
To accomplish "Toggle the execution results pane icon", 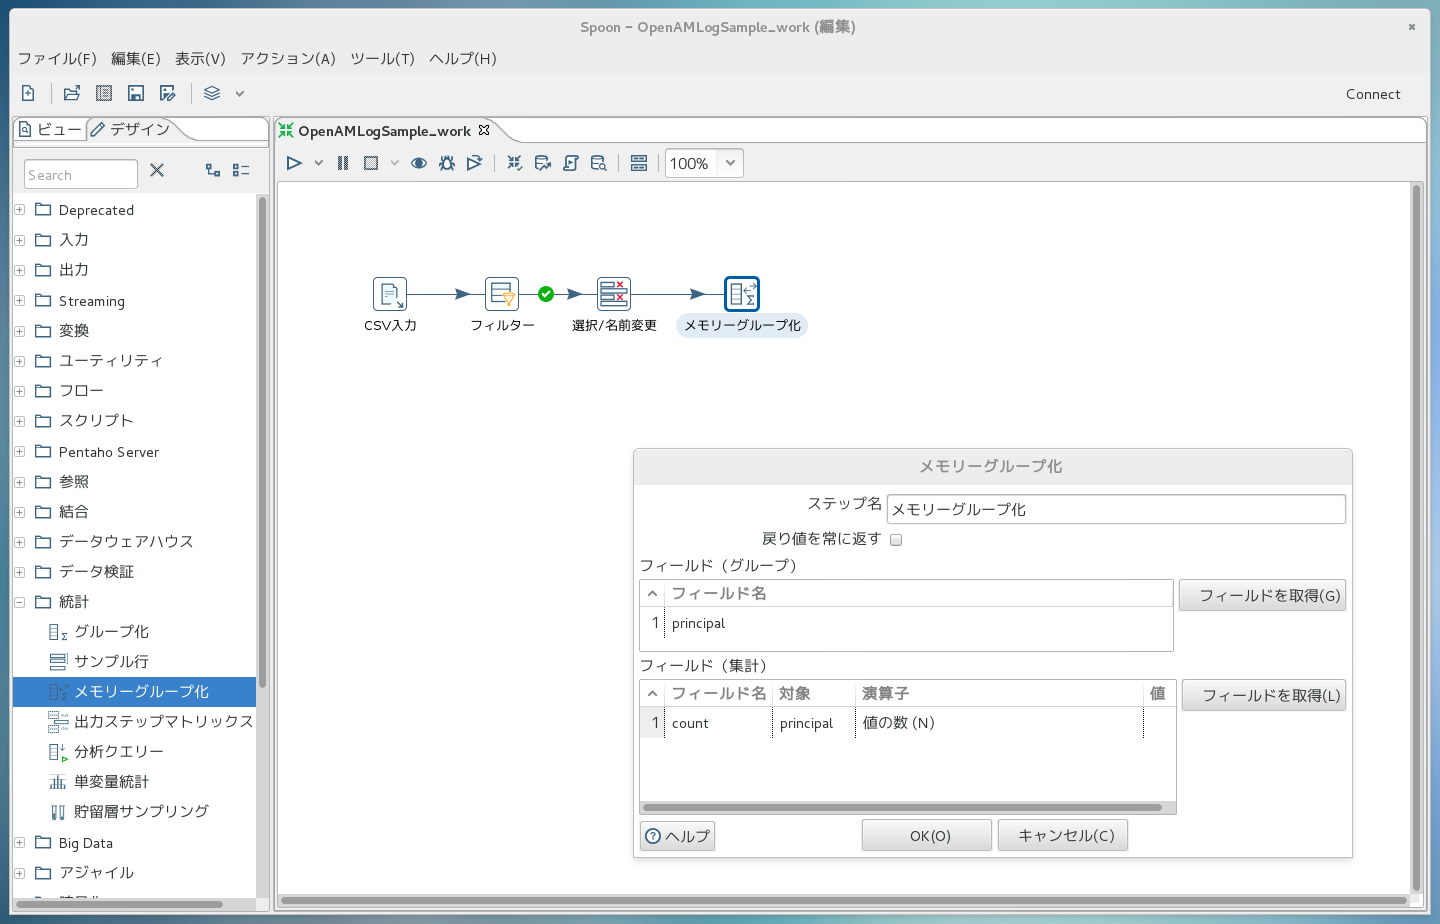I will point(639,163).
